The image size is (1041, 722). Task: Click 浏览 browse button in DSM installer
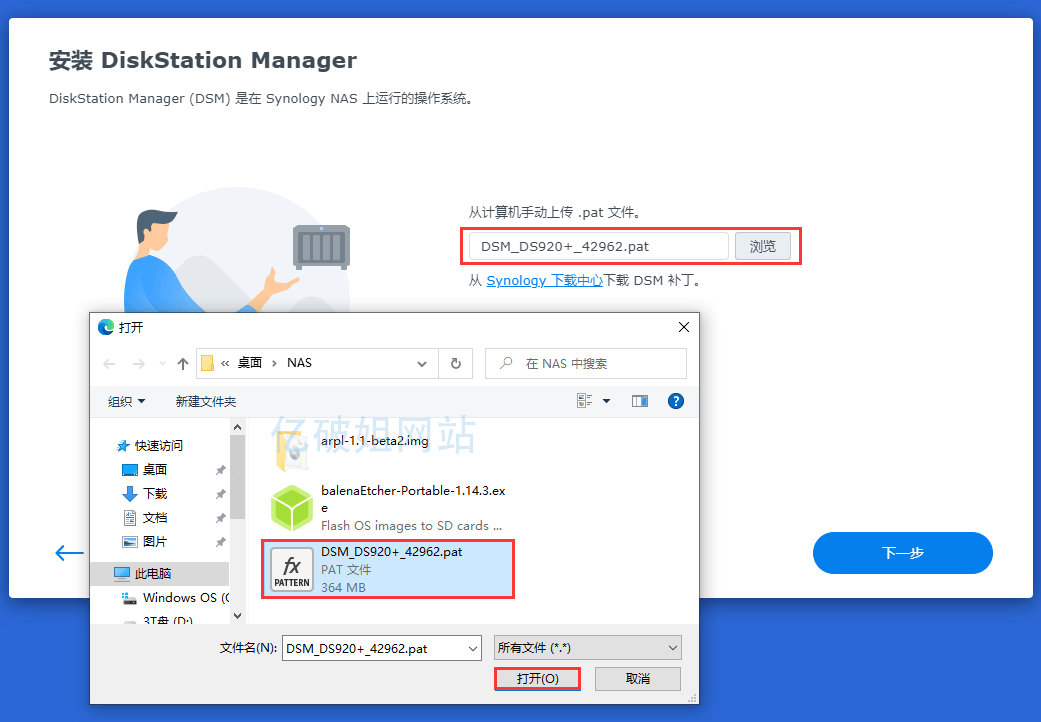(763, 246)
